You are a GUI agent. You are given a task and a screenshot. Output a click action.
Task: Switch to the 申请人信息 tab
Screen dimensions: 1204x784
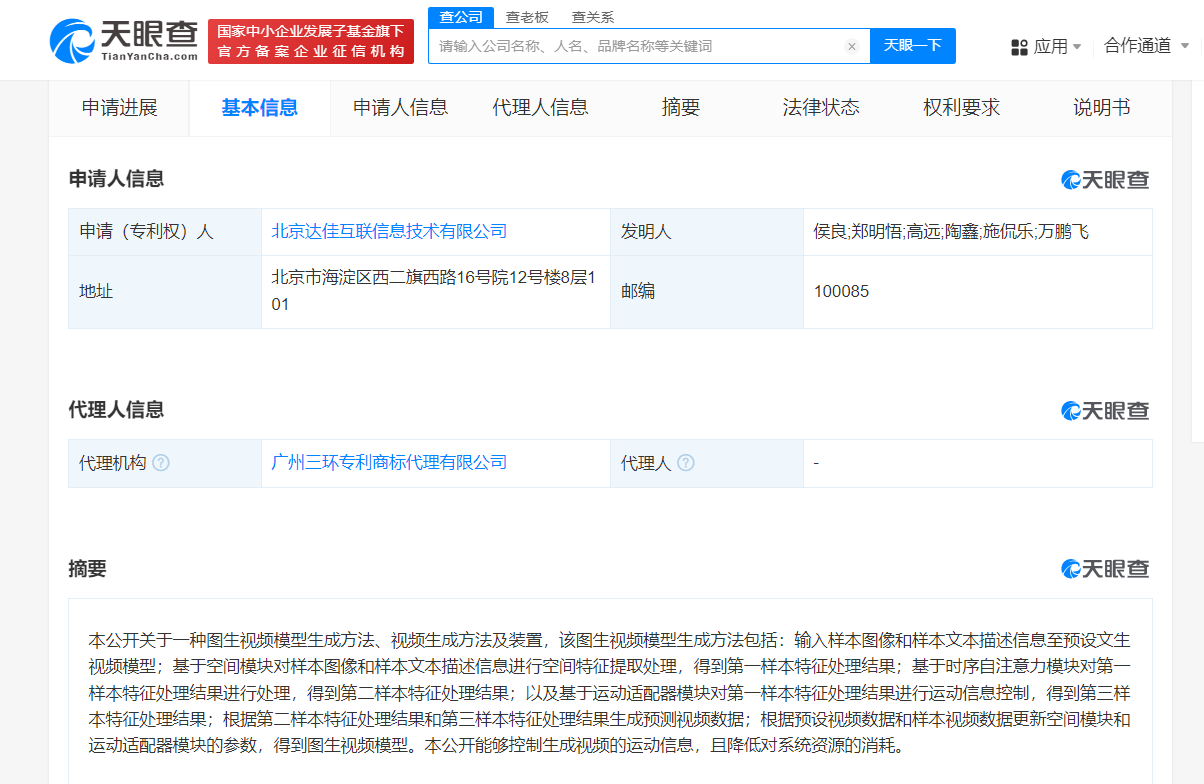[401, 108]
